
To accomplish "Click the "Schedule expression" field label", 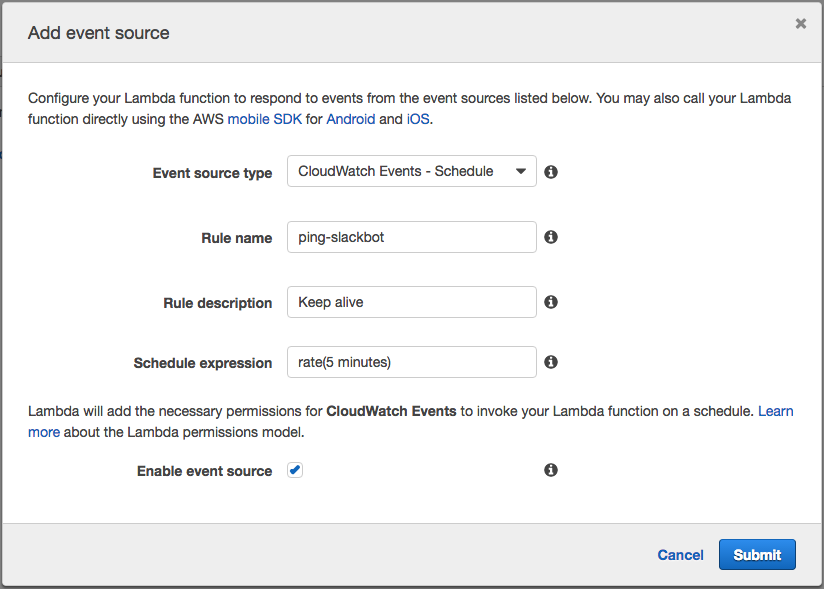I will 202,363.
